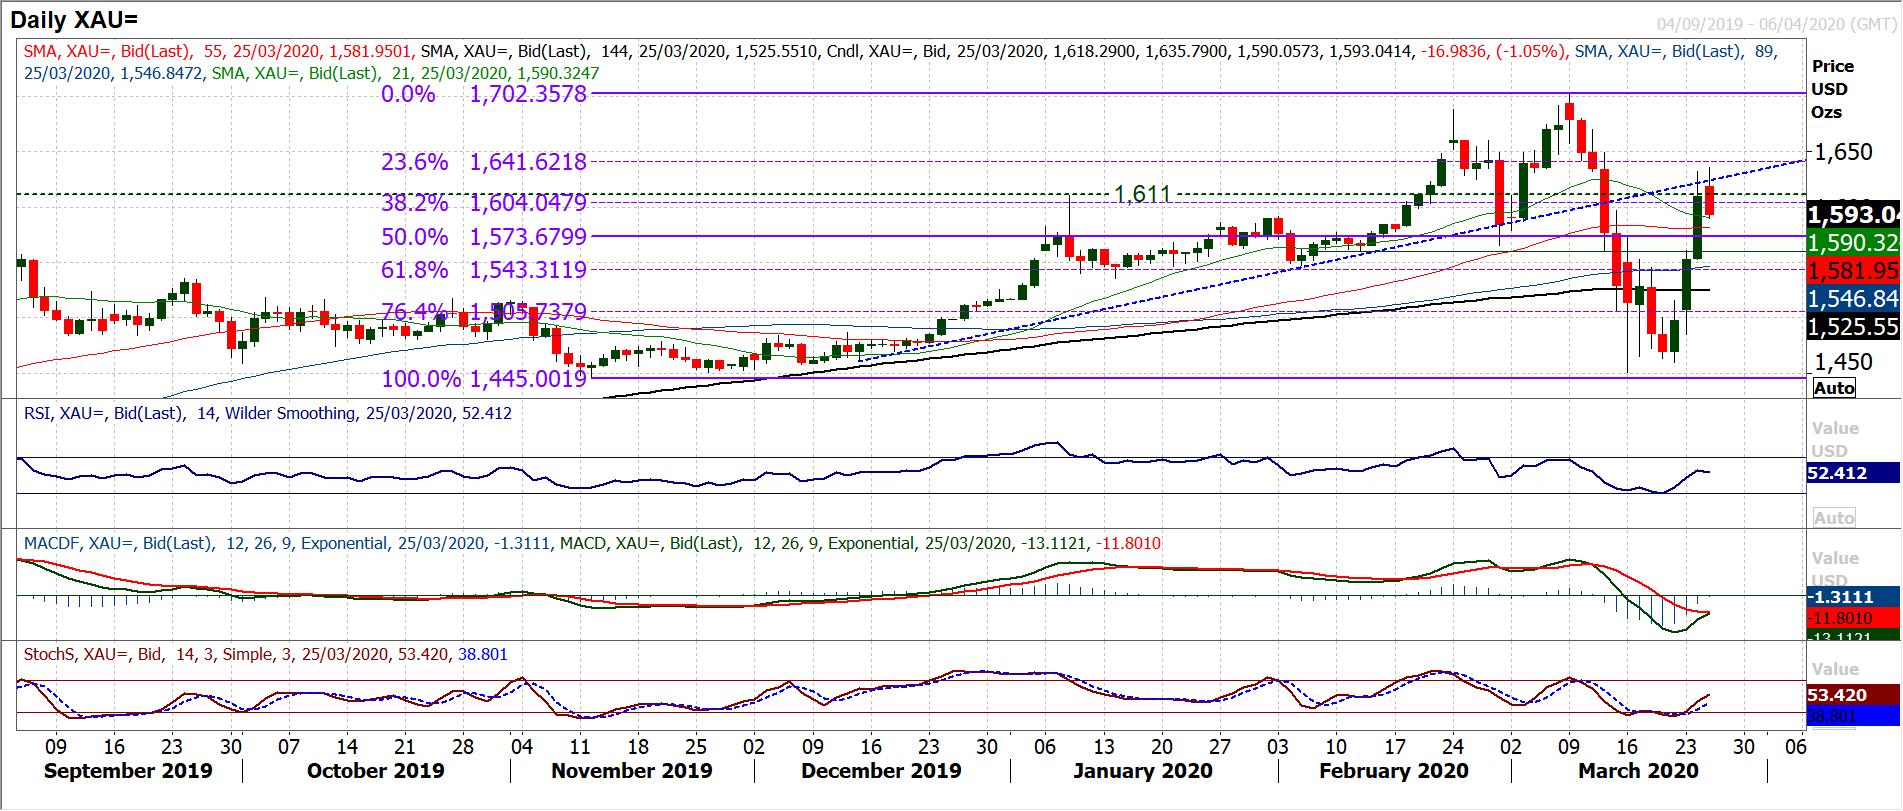Screen dimensions: 1903x811
Task: Click the Auto button on RSI axis
Action: click(1834, 518)
